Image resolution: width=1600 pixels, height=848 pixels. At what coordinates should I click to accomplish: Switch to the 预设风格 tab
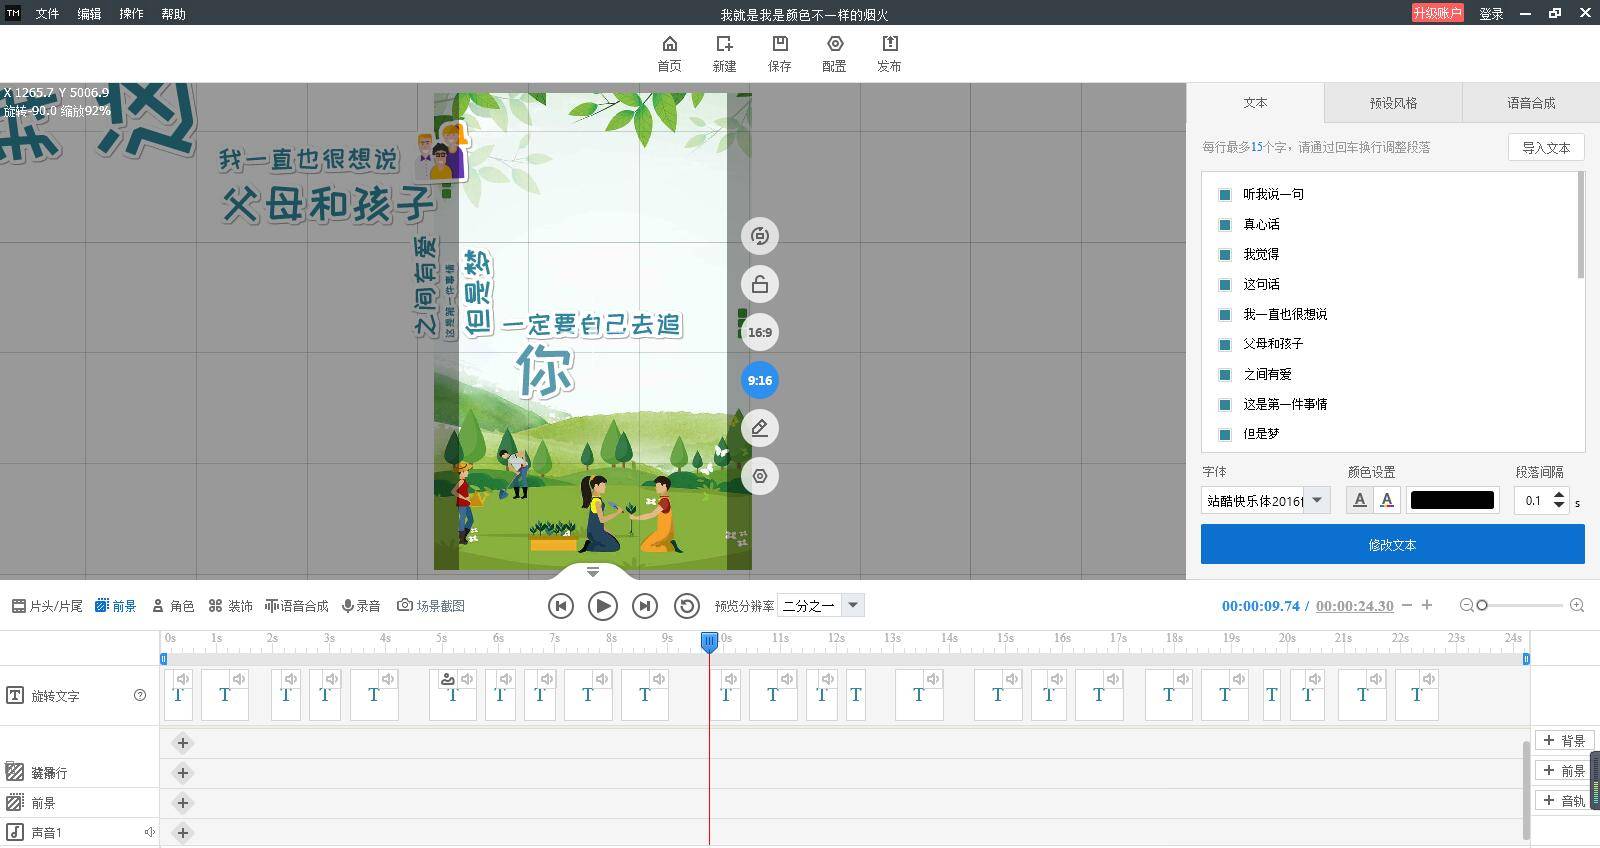coord(1393,103)
